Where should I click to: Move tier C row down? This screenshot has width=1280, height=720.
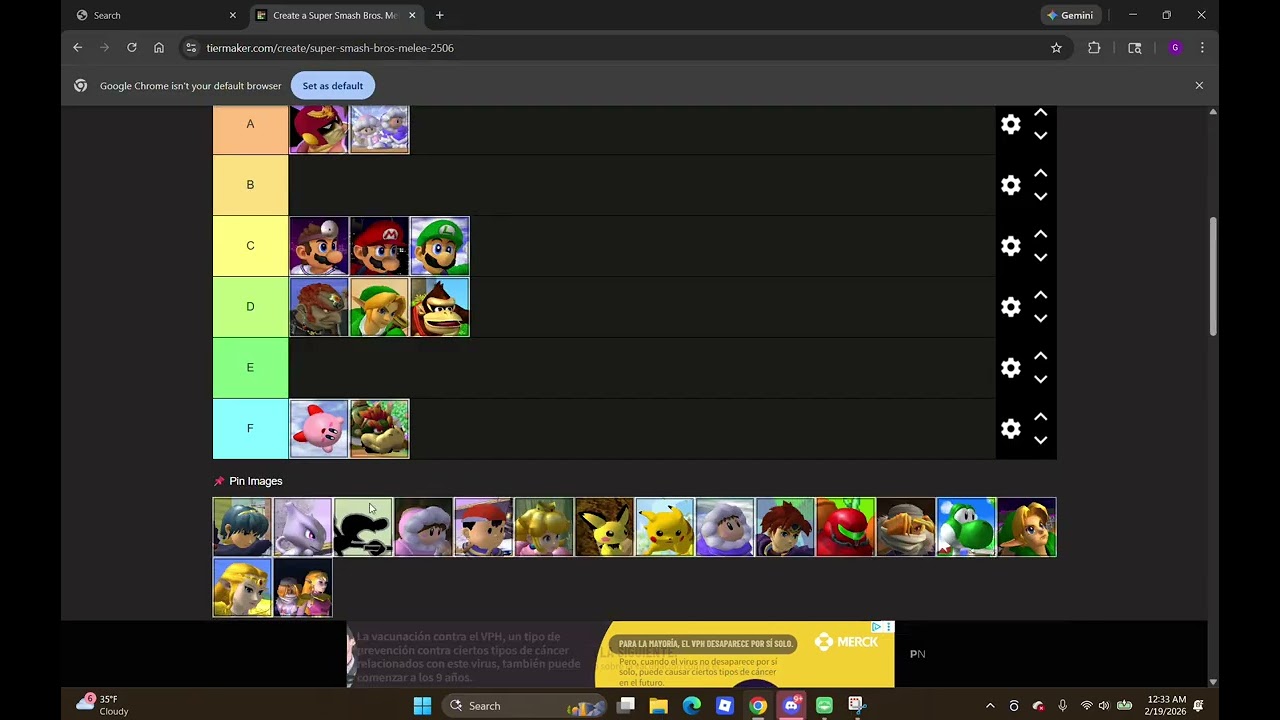[x=1040, y=258]
